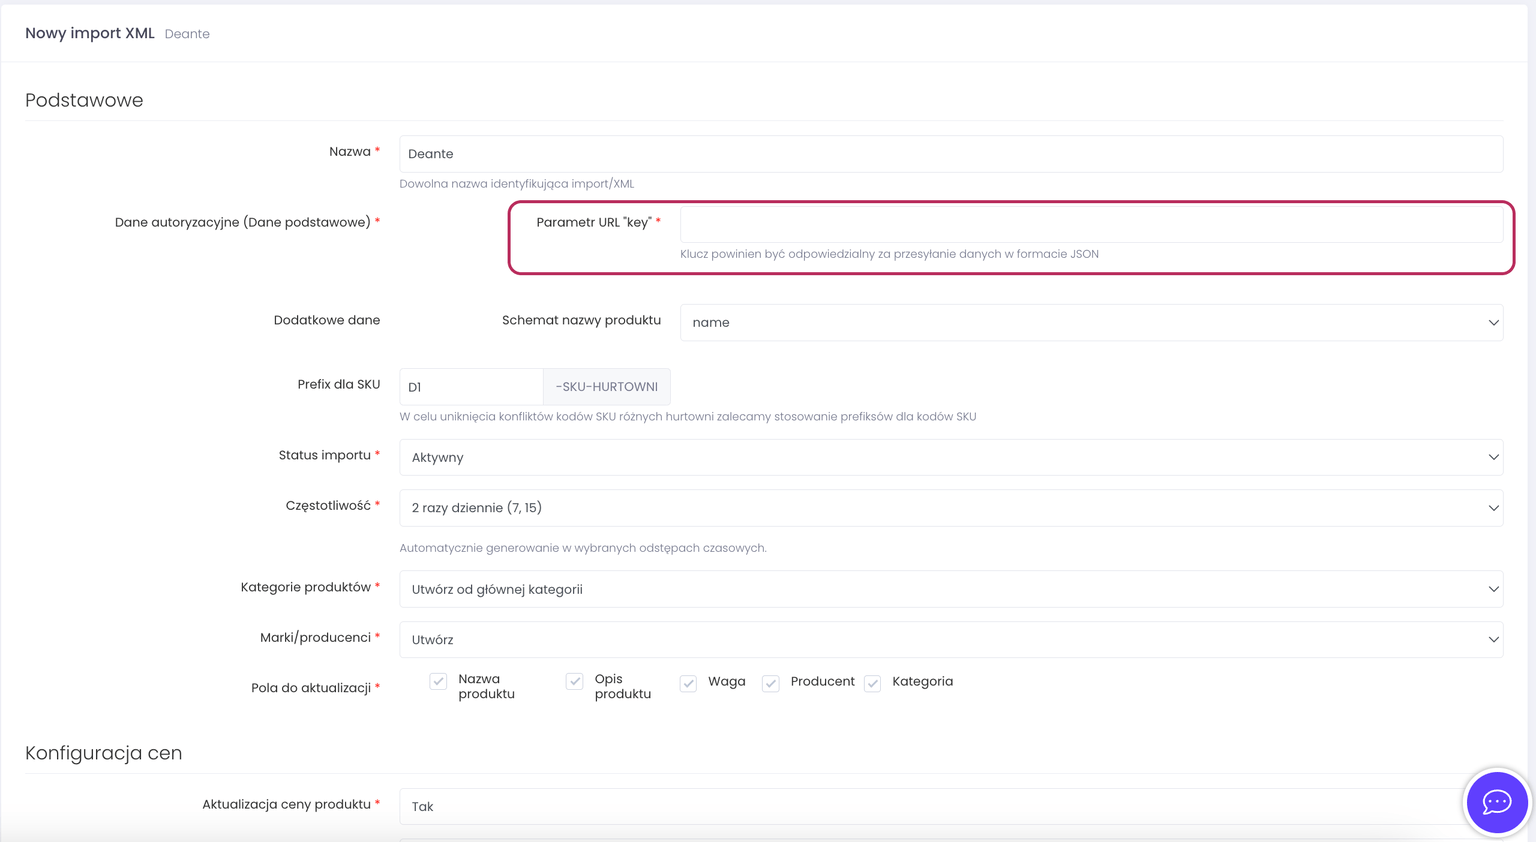Toggle the Waga checkbox
Viewport: 1536px width, 842px height.
pyautogui.click(x=688, y=683)
